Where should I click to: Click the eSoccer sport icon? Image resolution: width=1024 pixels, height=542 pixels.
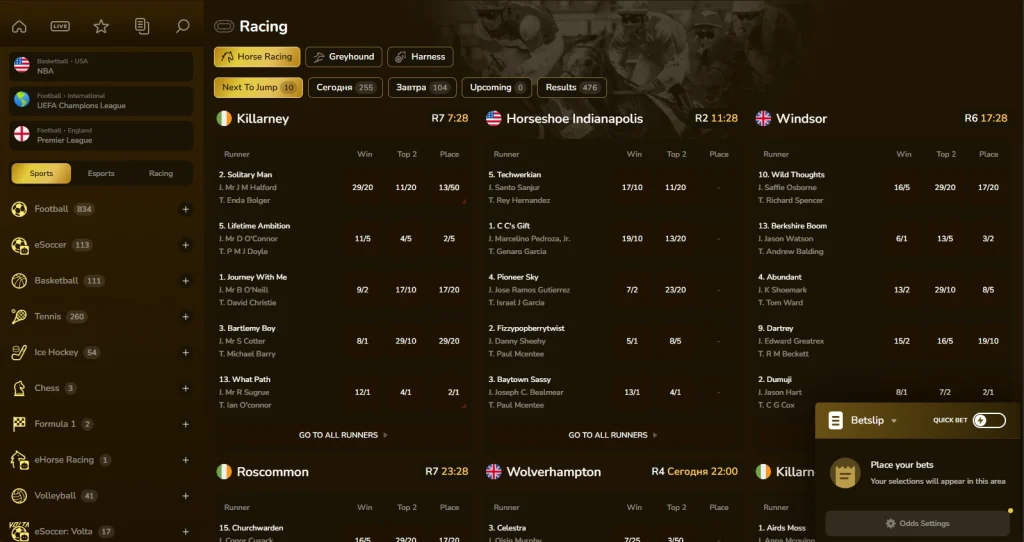(x=20, y=245)
